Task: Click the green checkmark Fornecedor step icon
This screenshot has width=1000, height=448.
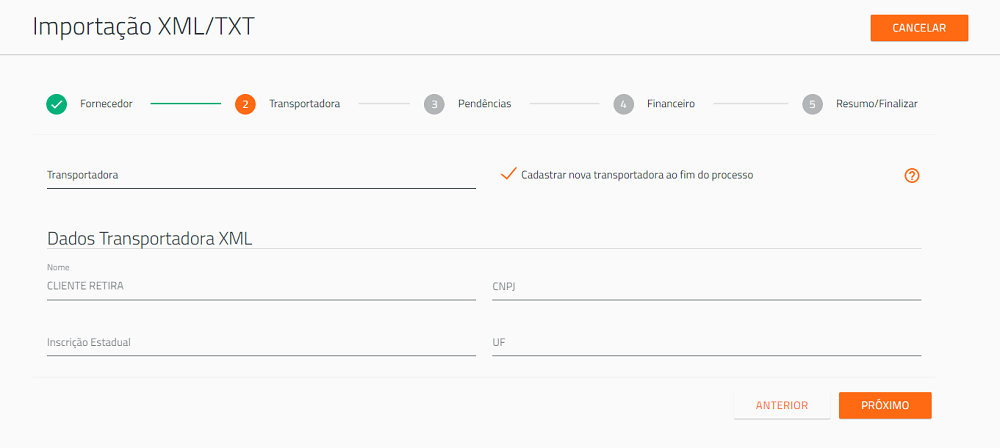Action: (x=56, y=104)
